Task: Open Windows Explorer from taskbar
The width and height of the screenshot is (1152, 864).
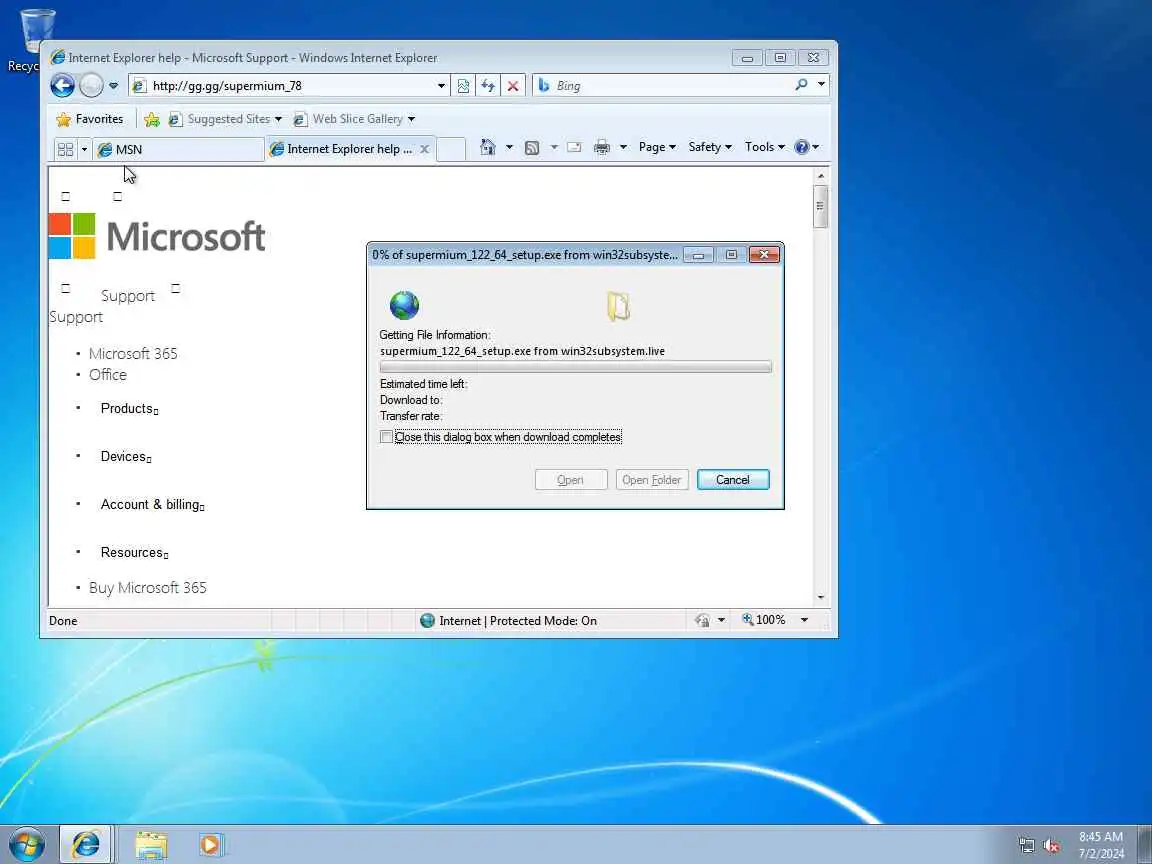Action: point(151,846)
